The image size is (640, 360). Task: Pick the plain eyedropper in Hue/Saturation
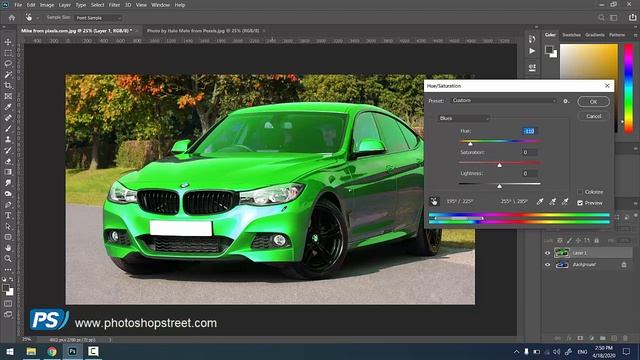540,202
